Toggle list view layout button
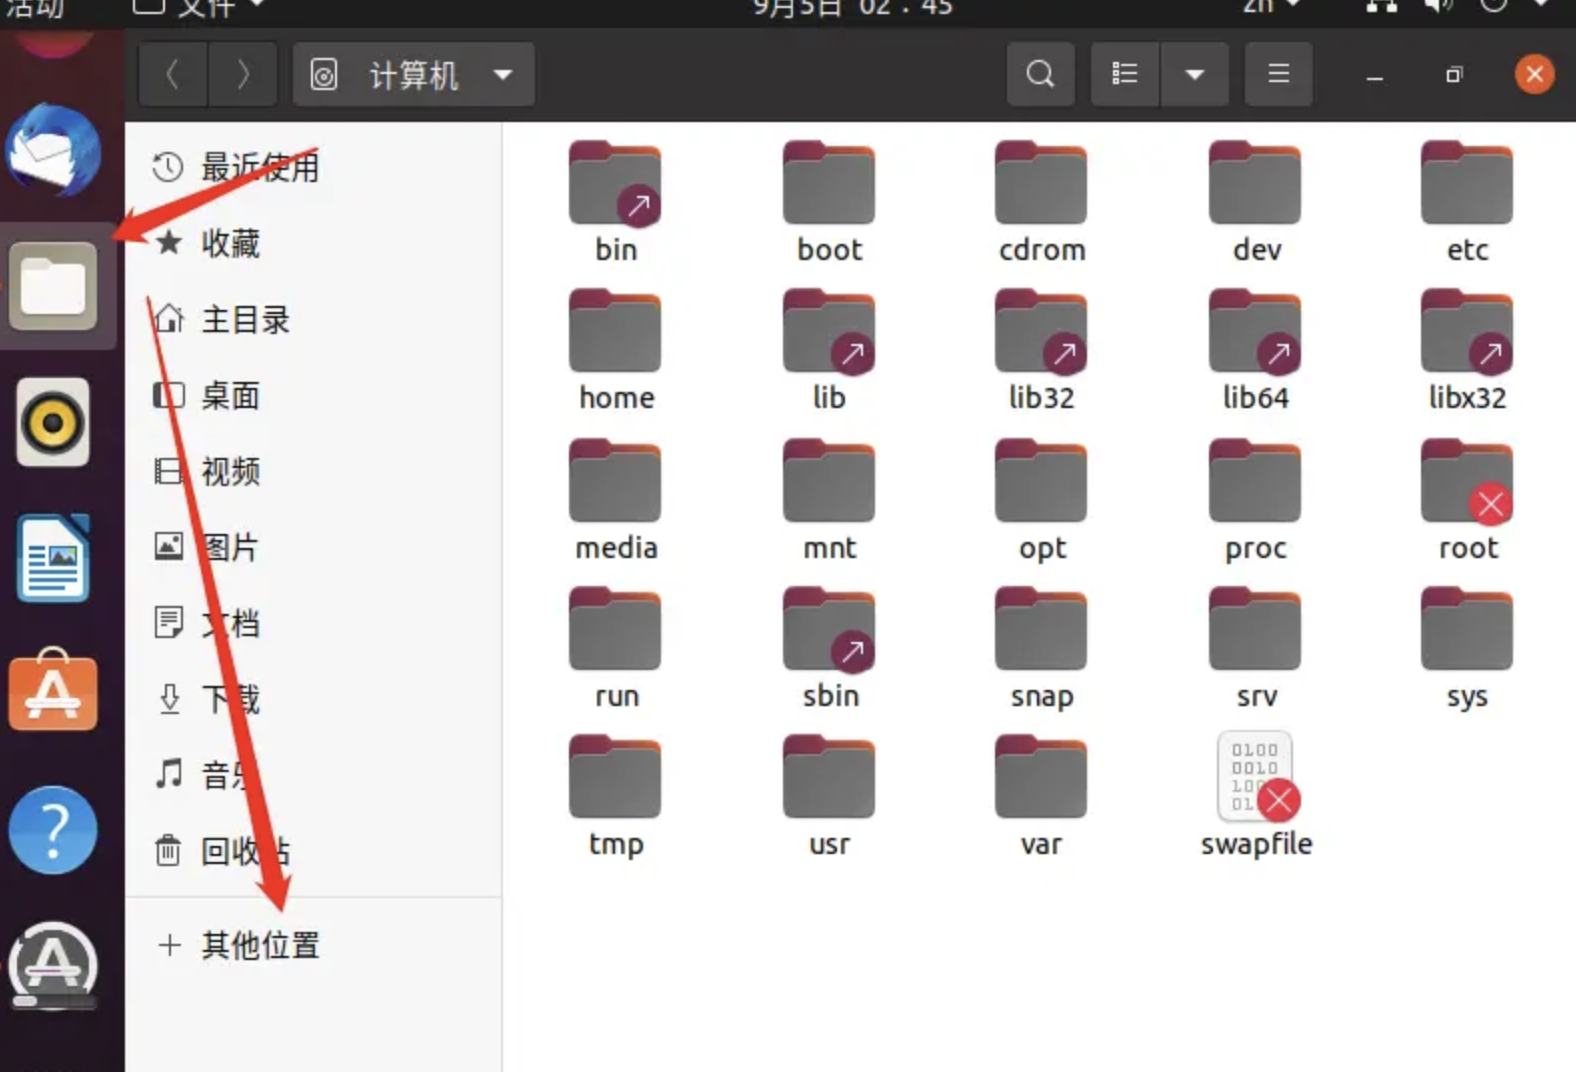This screenshot has height=1072, width=1576. pos(1125,74)
